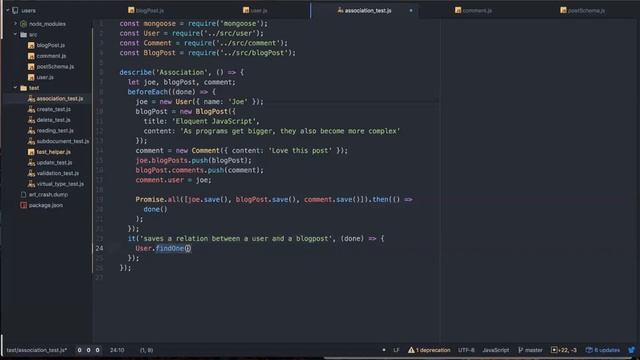Viewport: 640px width, 360px height.
Task: Open delete_test.js file
Action: 53,120
